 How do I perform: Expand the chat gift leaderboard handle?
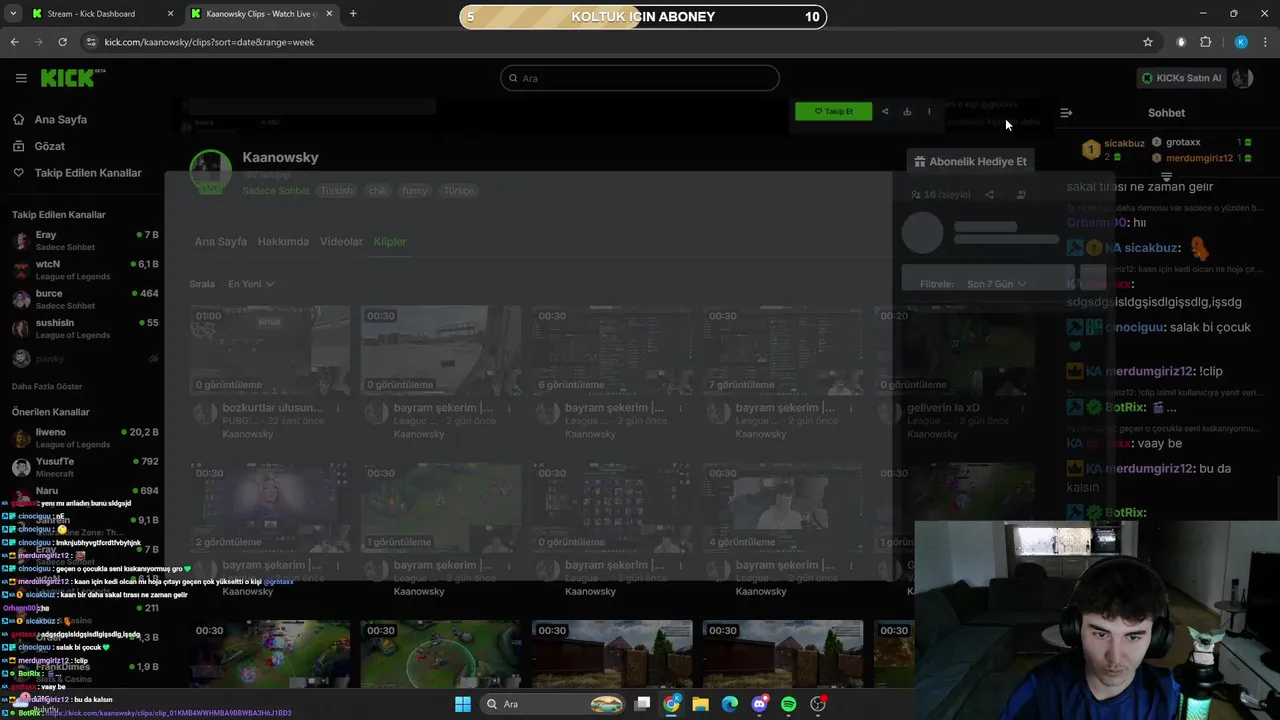click(x=1166, y=177)
